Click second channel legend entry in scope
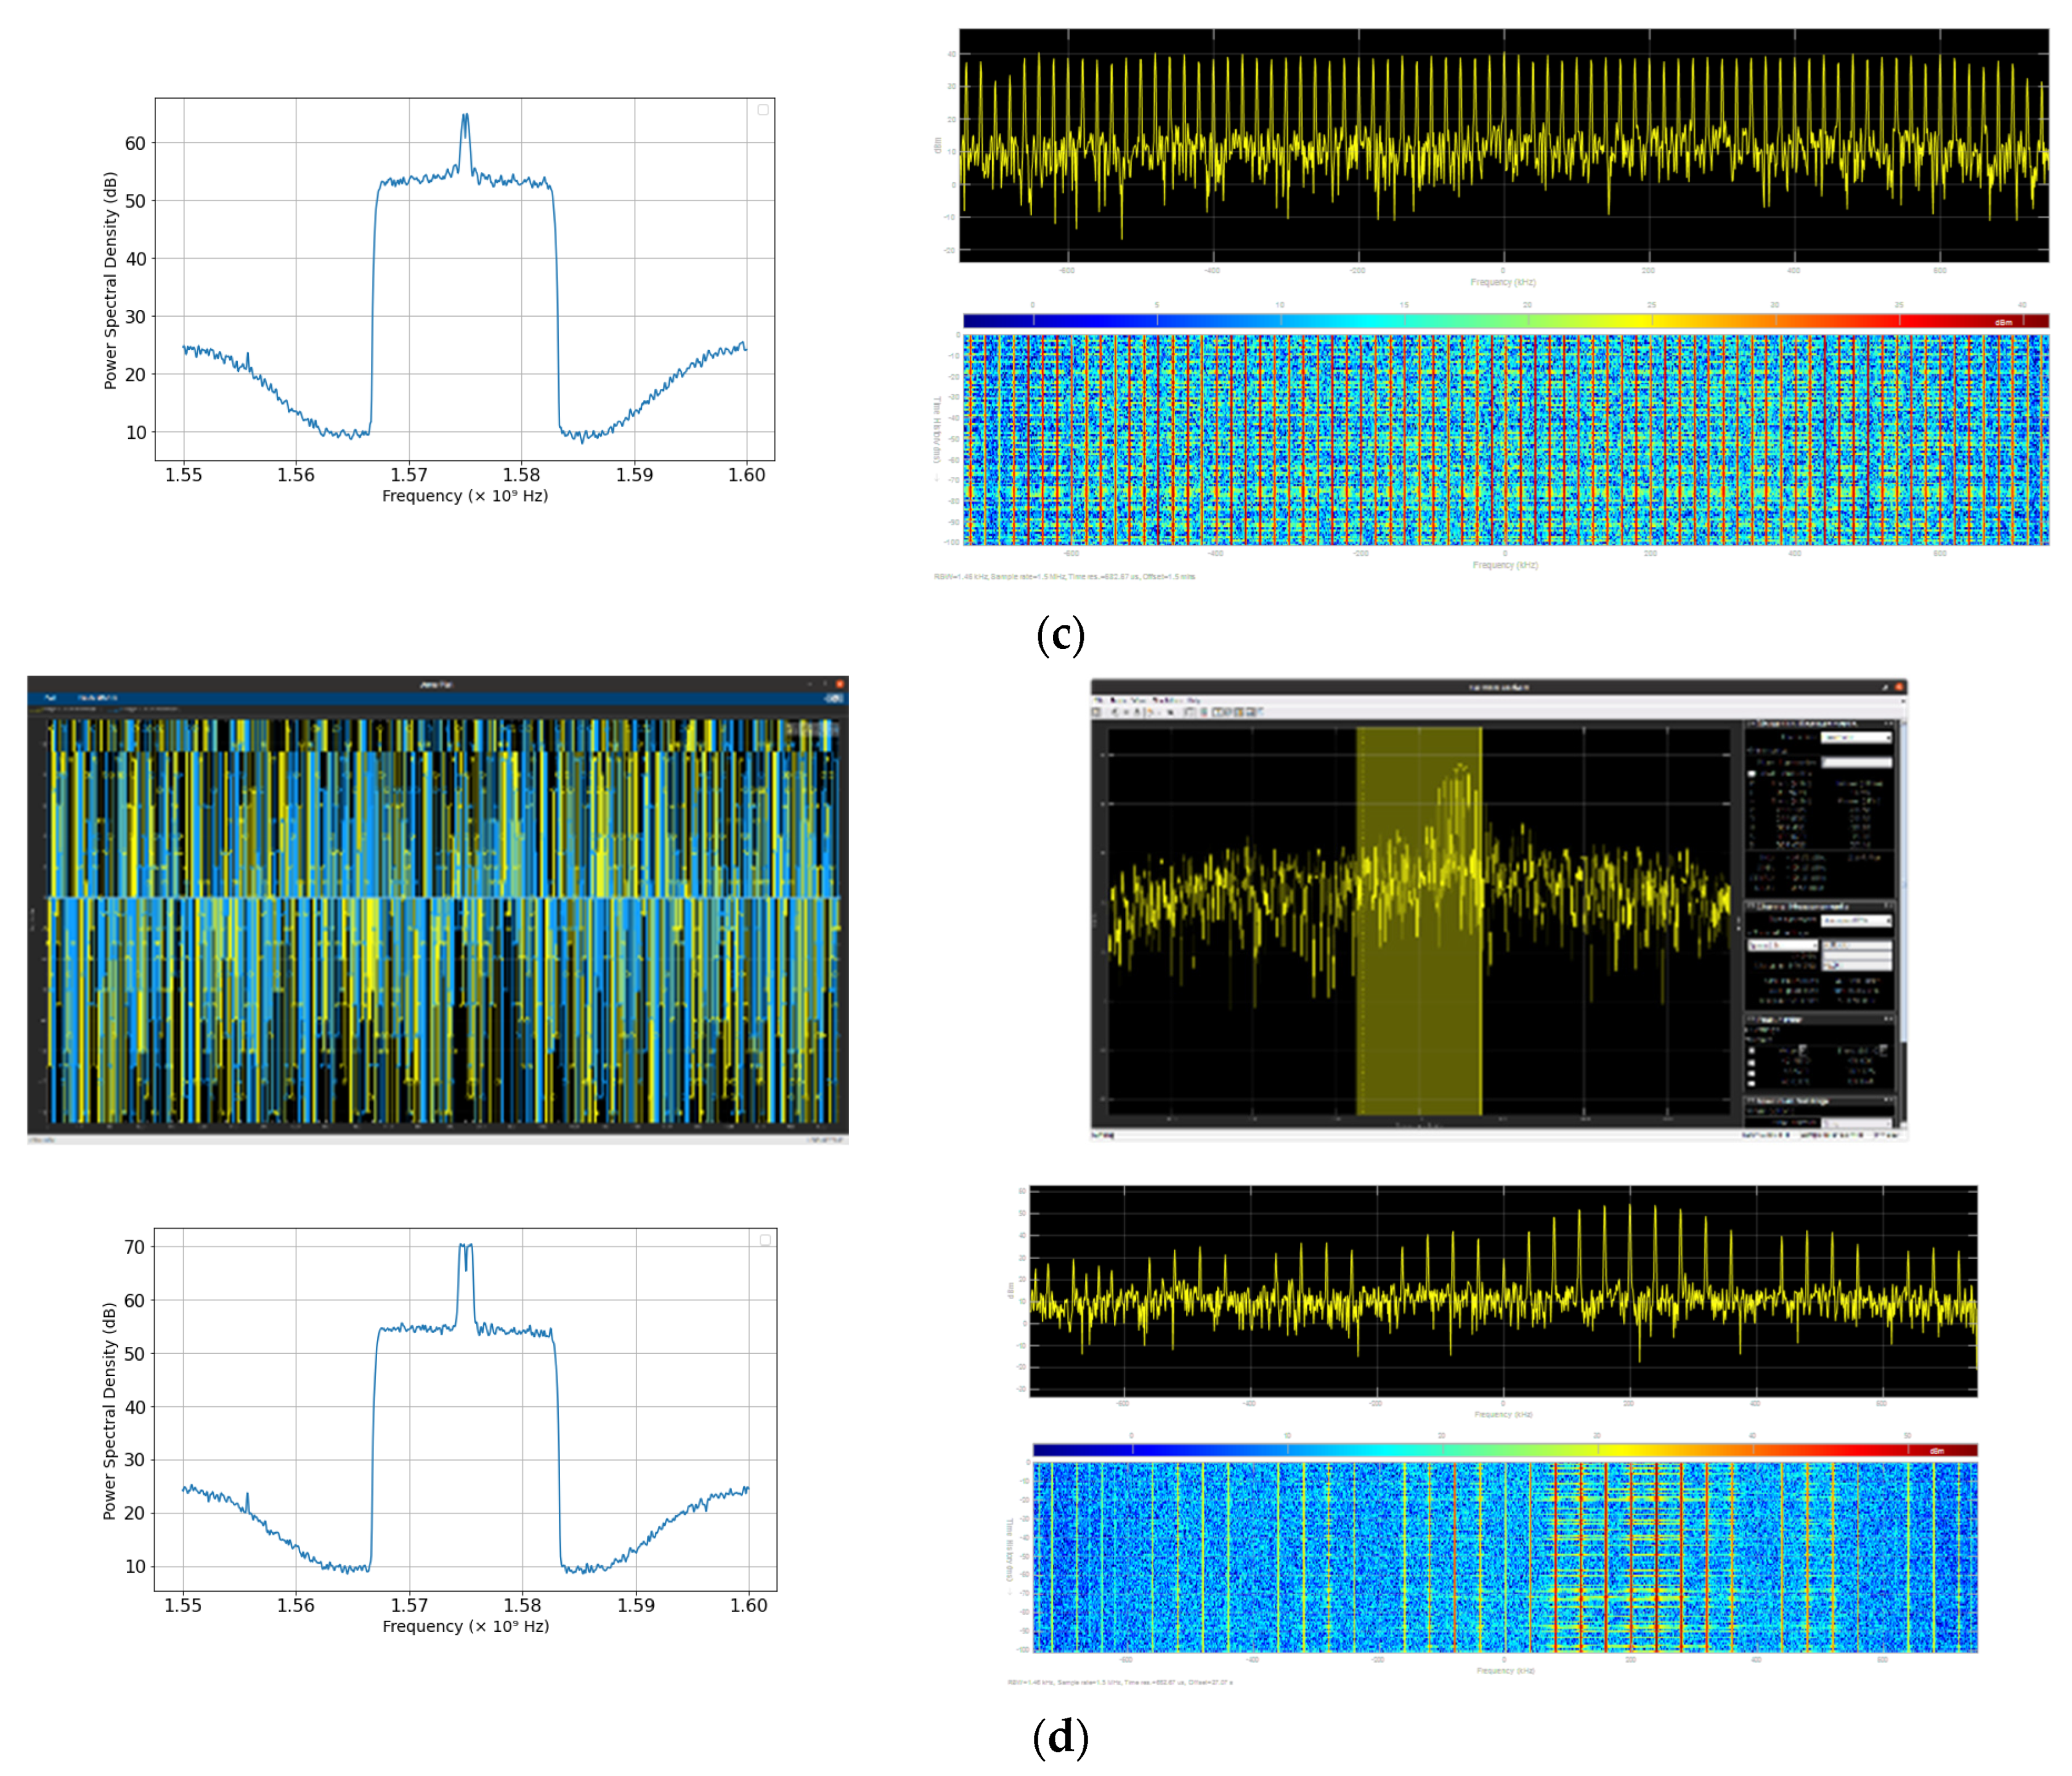The image size is (2072, 1776). click(143, 709)
